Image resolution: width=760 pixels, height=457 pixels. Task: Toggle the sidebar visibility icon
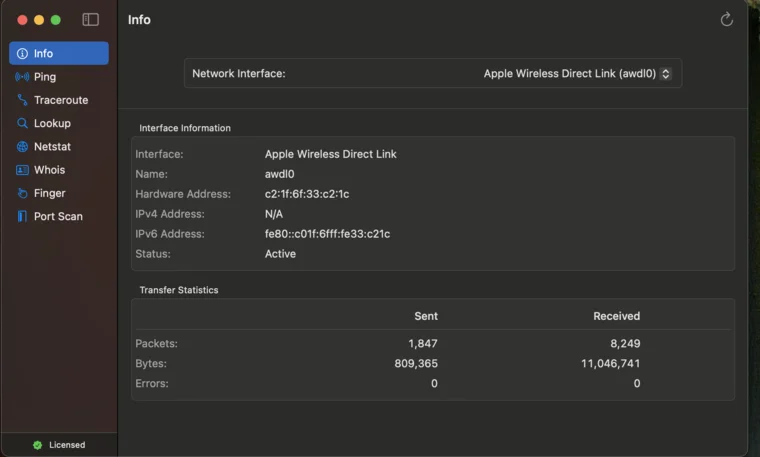pyautogui.click(x=91, y=19)
